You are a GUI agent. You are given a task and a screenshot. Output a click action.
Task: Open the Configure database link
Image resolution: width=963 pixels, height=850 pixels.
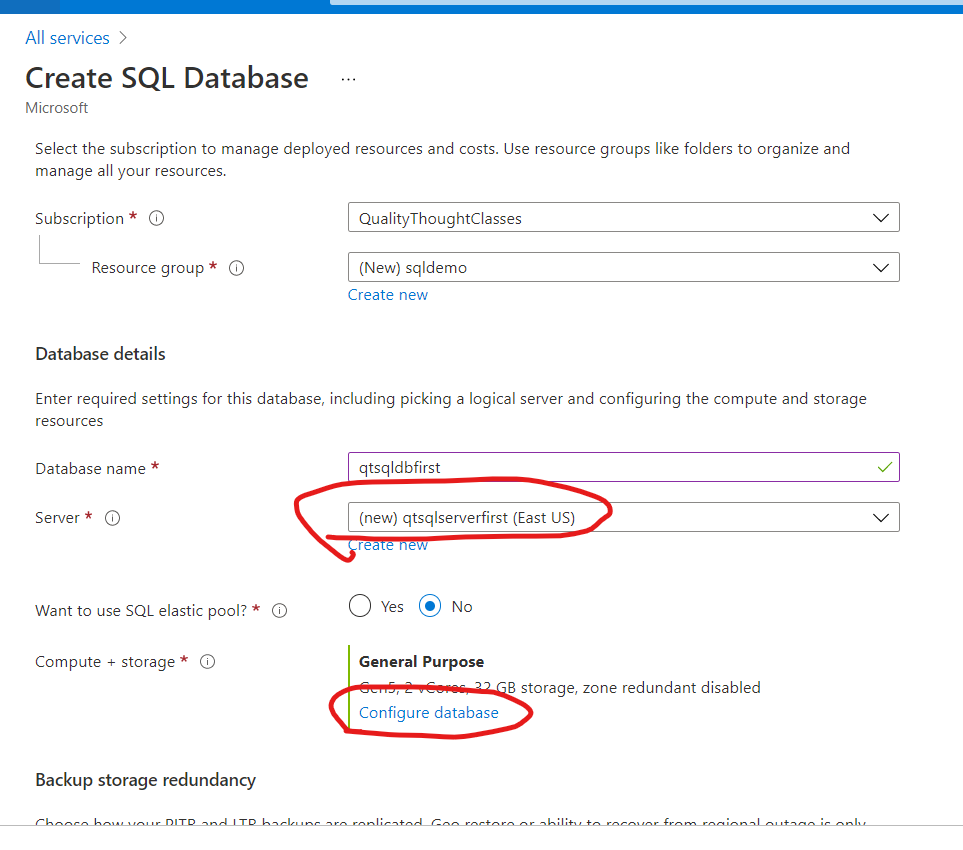(x=429, y=712)
